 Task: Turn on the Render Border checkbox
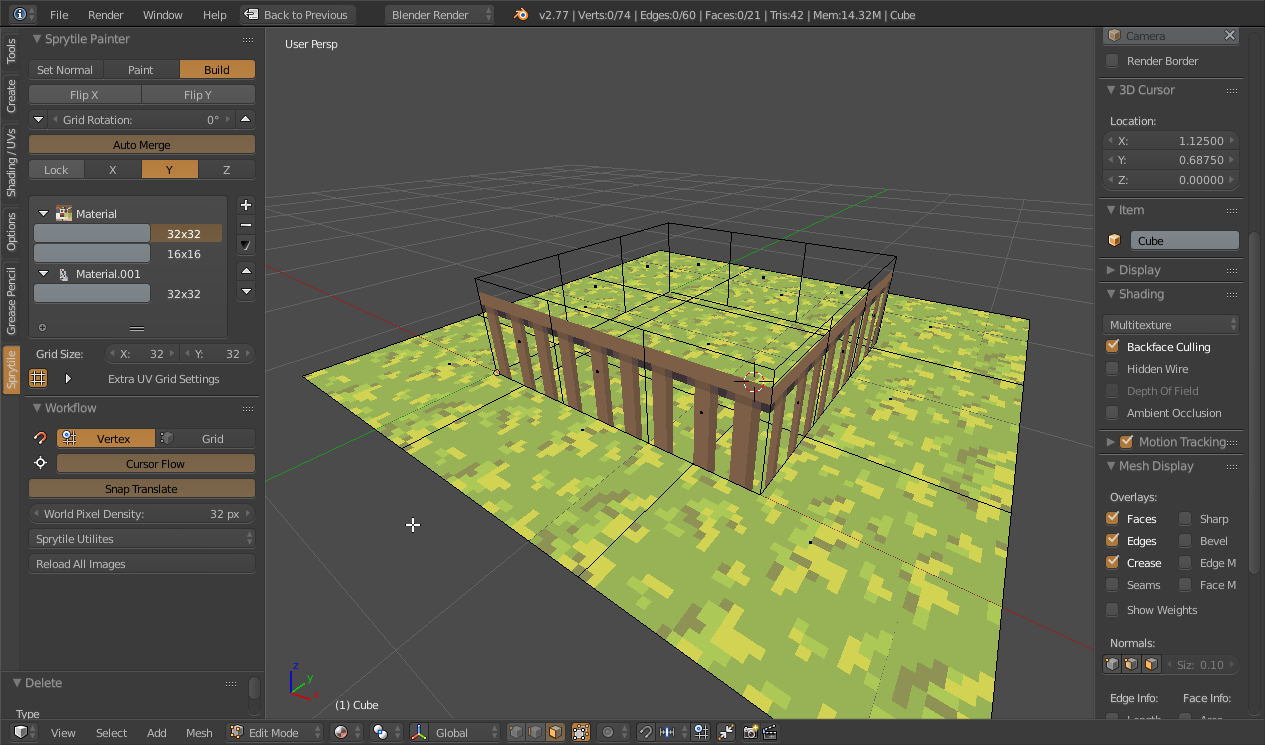1112,60
